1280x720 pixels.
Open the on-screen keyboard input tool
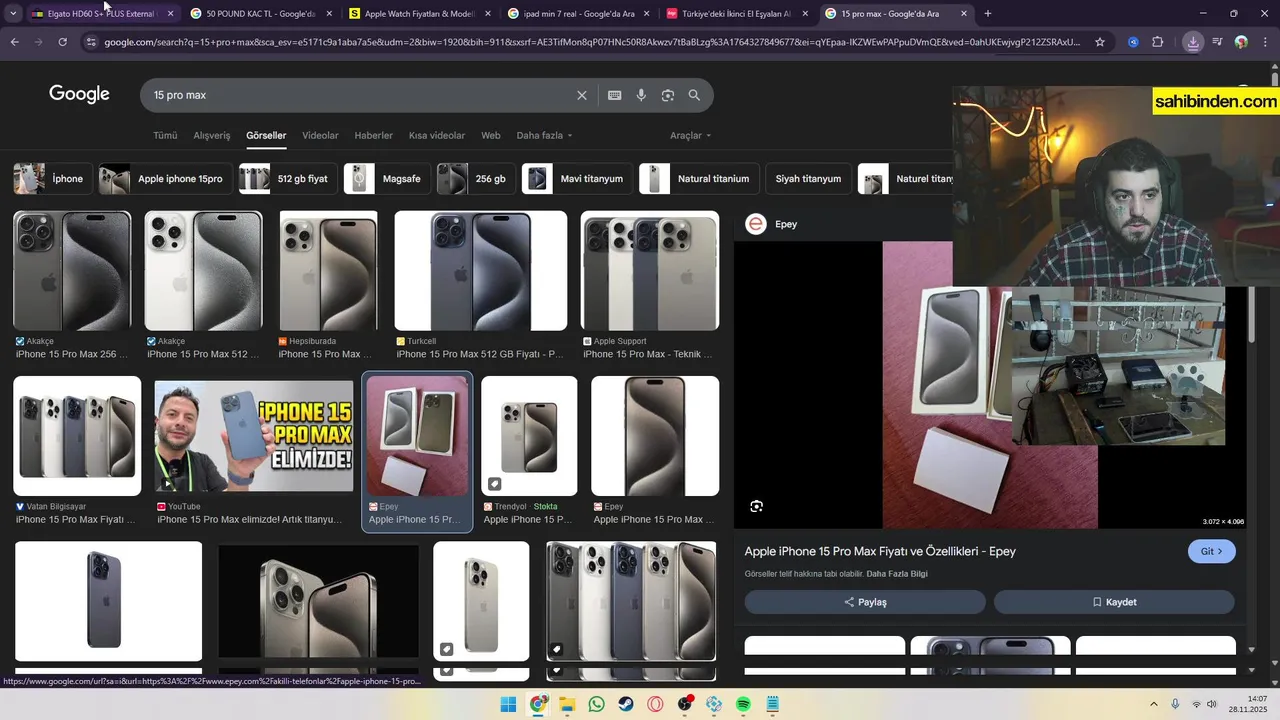click(615, 95)
